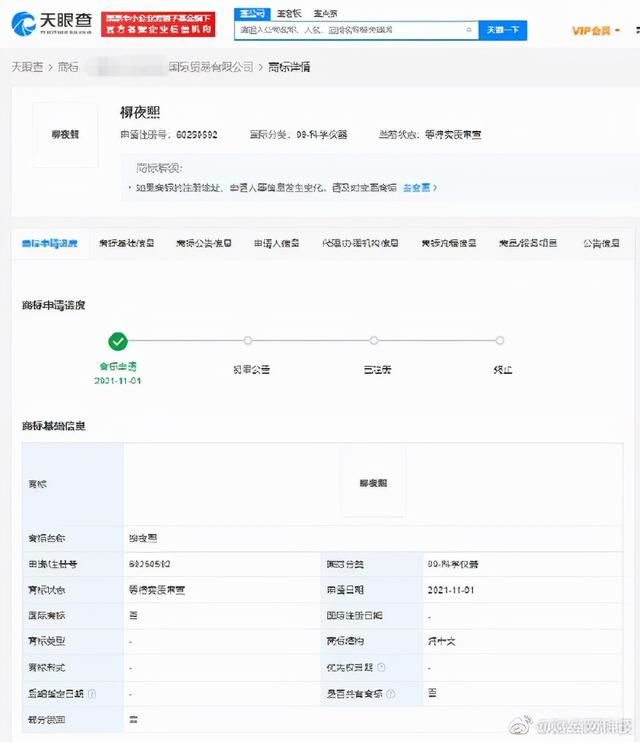
Task: Click the Tianyancha logo in header
Action: coord(52,24)
